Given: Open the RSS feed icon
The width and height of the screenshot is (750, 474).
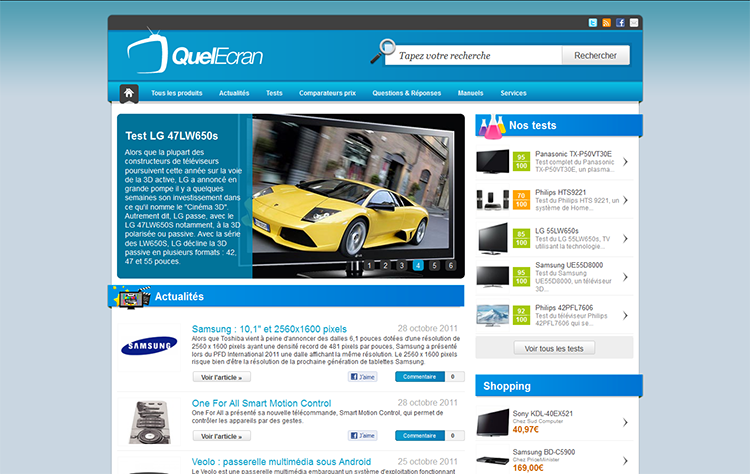Looking at the screenshot, I should tap(607, 22).
